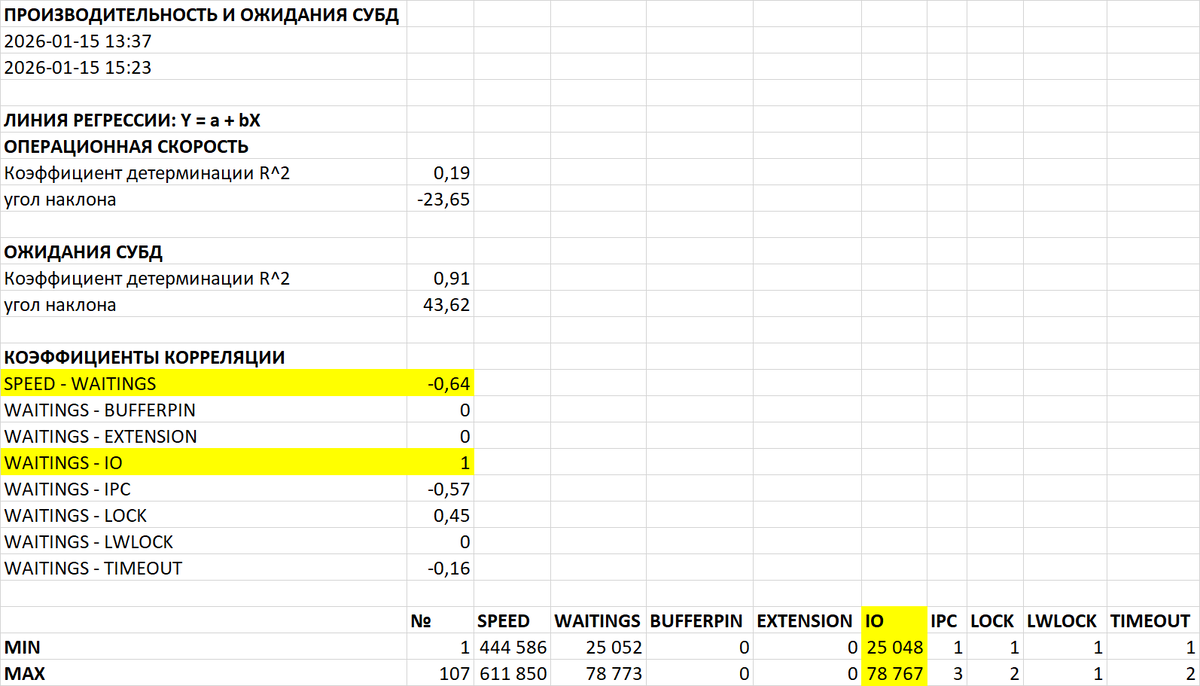Click the start timestamp '2026-01-15 13:37'

coord(78,42)
